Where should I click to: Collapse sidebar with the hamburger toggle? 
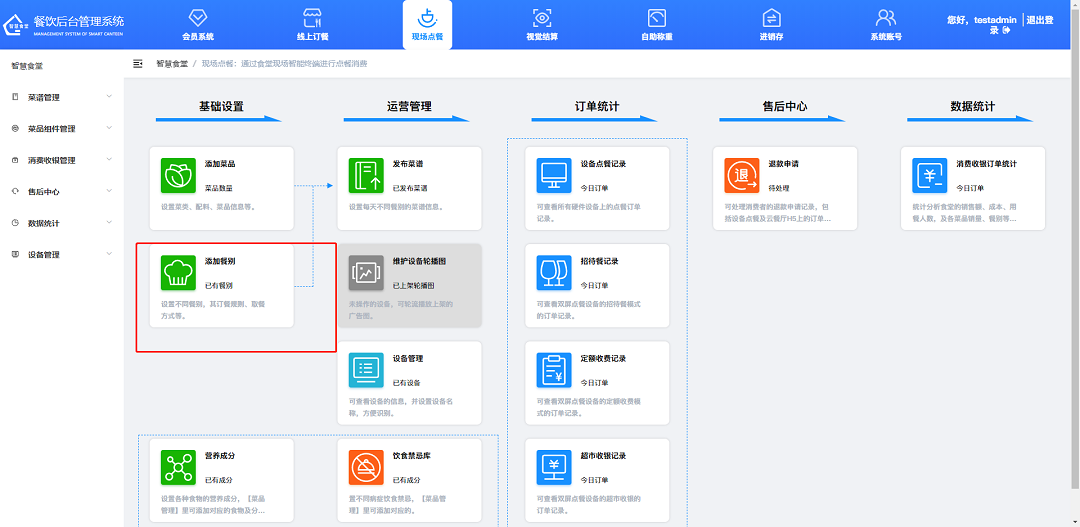coord(138,64)
